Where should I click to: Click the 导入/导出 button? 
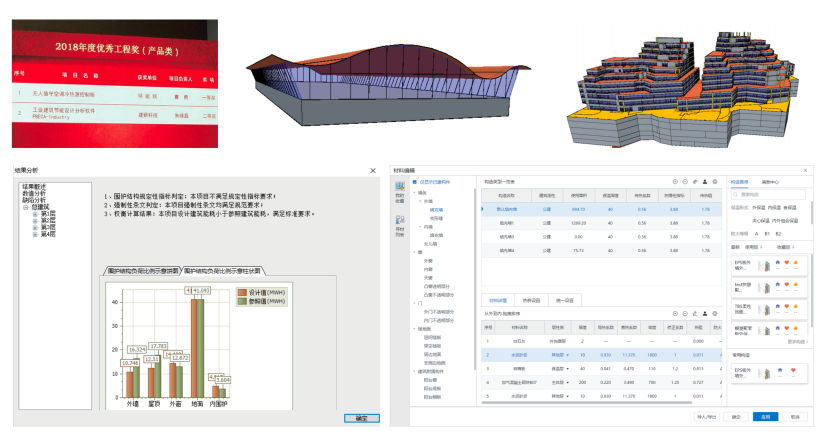706,415
